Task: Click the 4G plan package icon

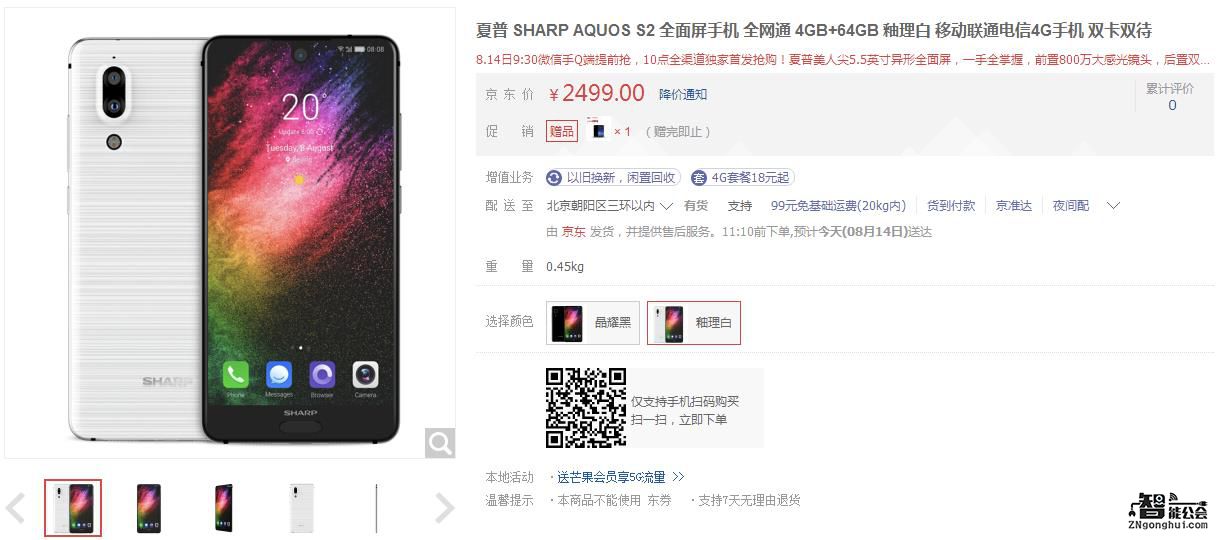Action: (698, 178)
